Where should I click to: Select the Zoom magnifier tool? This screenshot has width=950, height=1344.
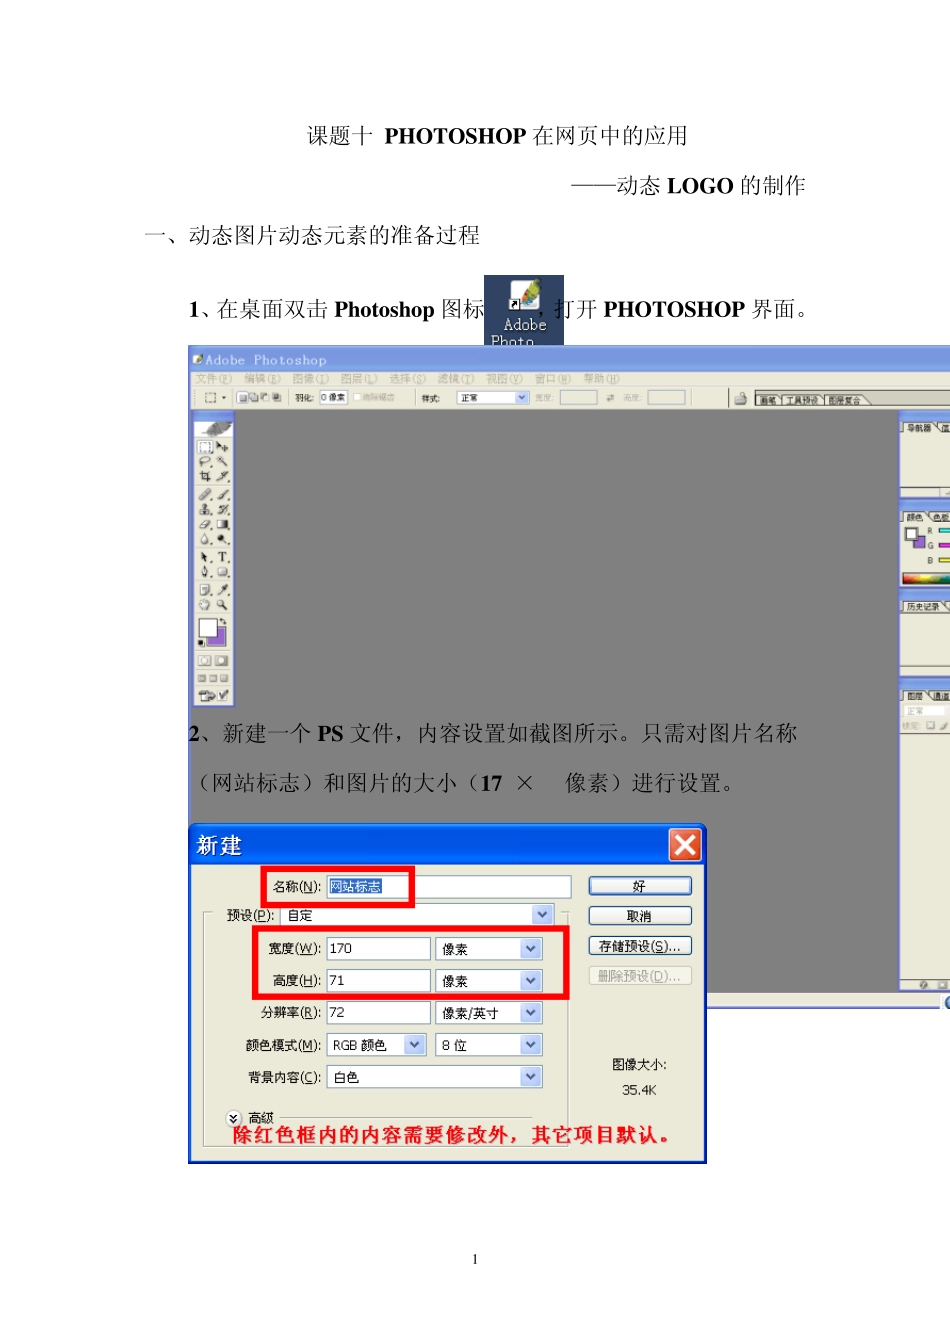pyautogui.click(x=223, y=604)
